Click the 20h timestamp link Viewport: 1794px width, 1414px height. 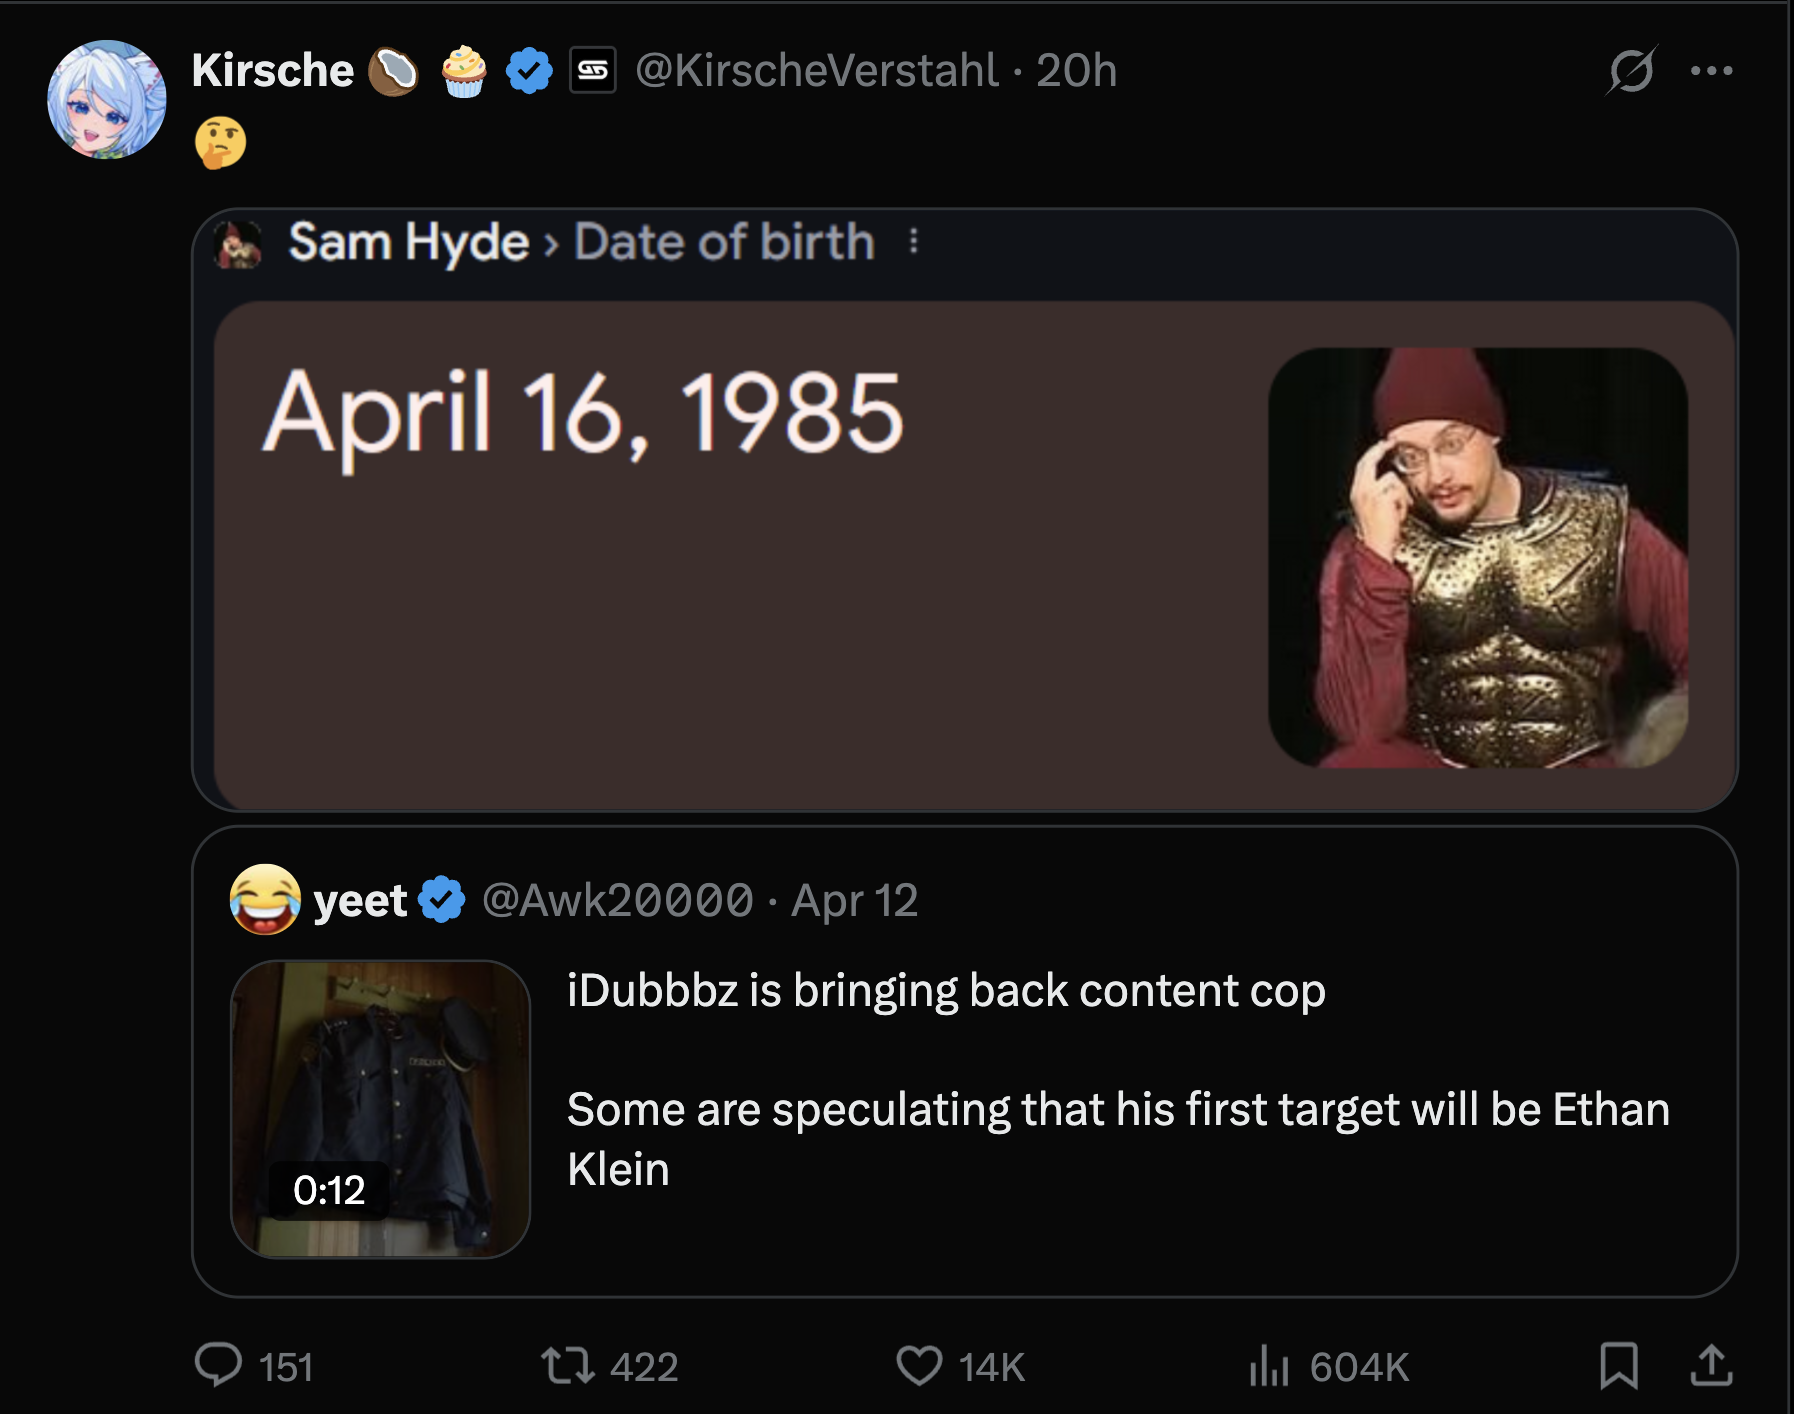click(1076, 71)
